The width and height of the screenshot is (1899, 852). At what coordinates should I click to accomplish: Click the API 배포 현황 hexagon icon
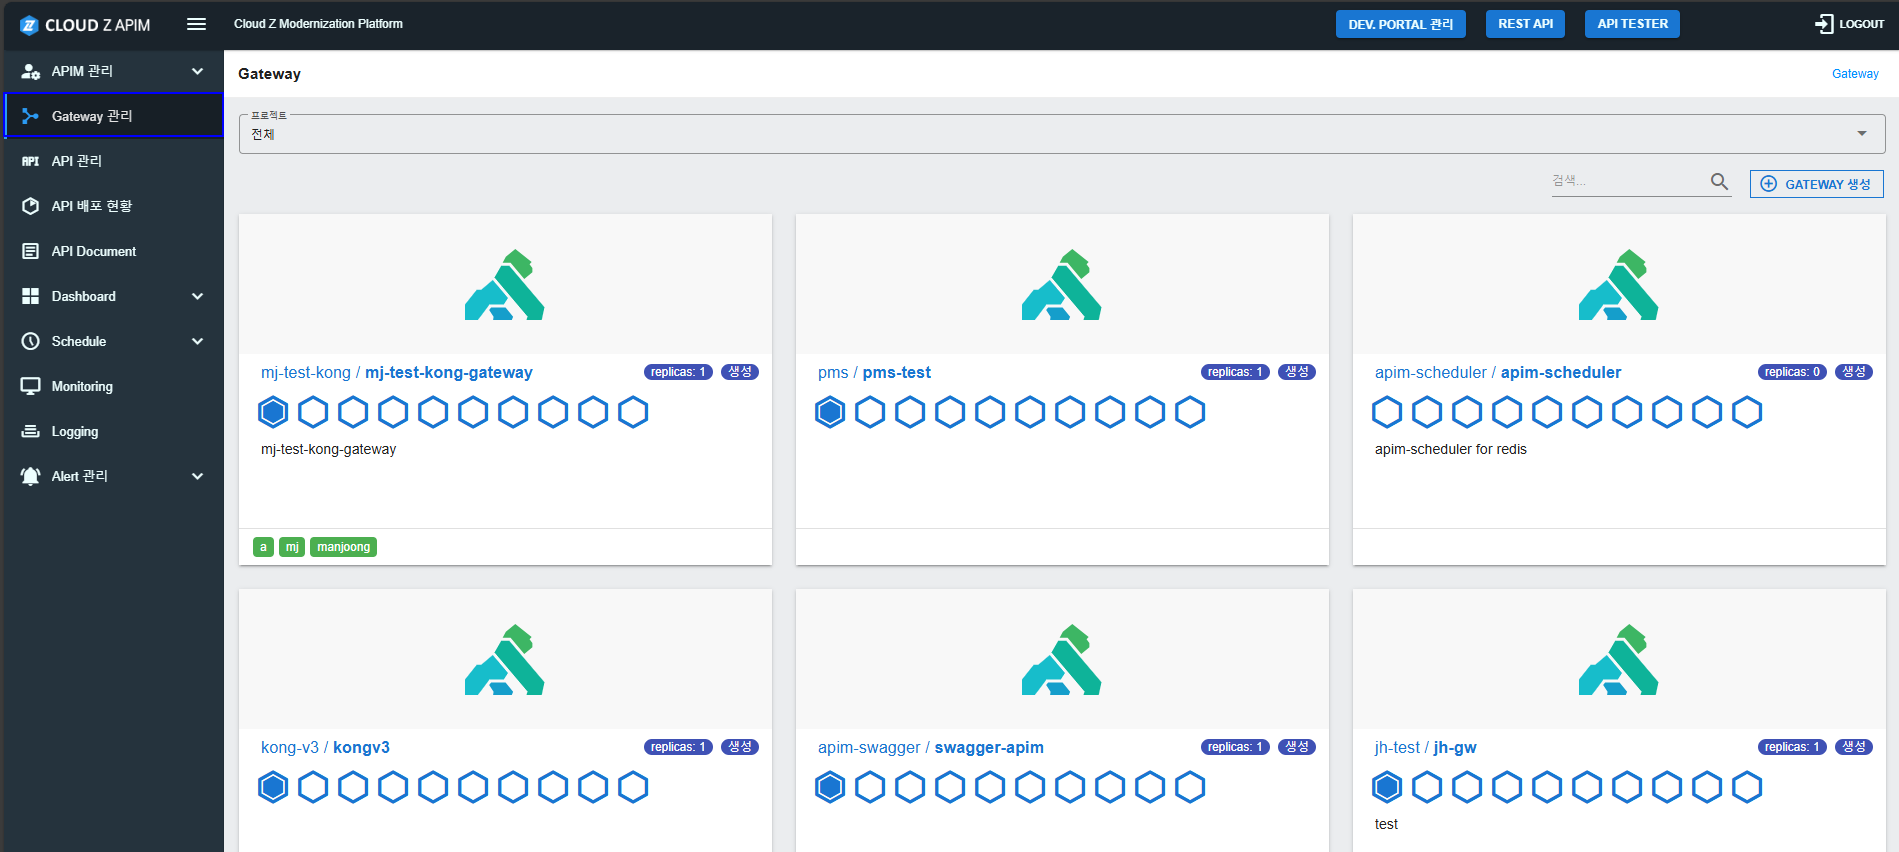pos(31,206)
